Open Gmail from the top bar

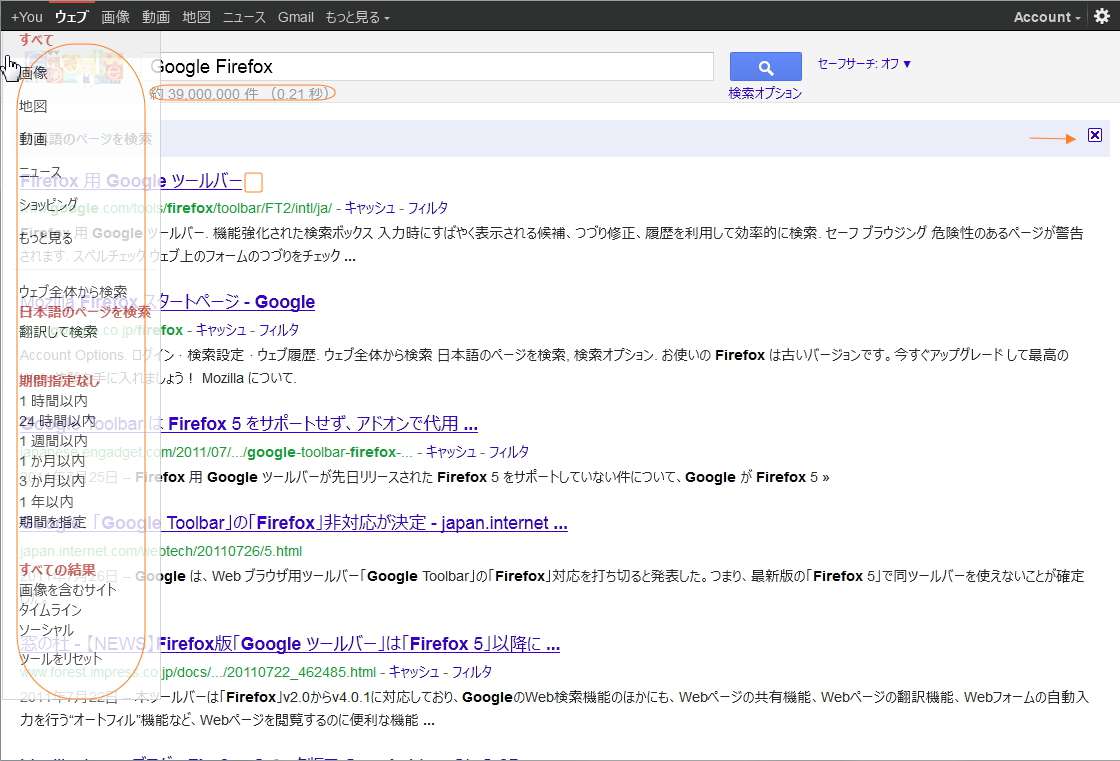[296, 17]
